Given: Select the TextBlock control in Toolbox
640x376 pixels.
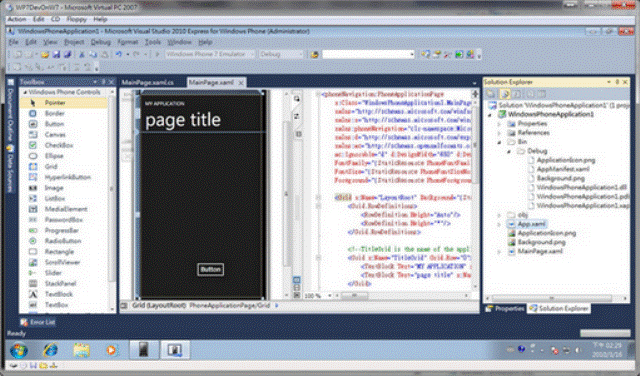Looking at the screenshot, I should [x=59, y=294].
